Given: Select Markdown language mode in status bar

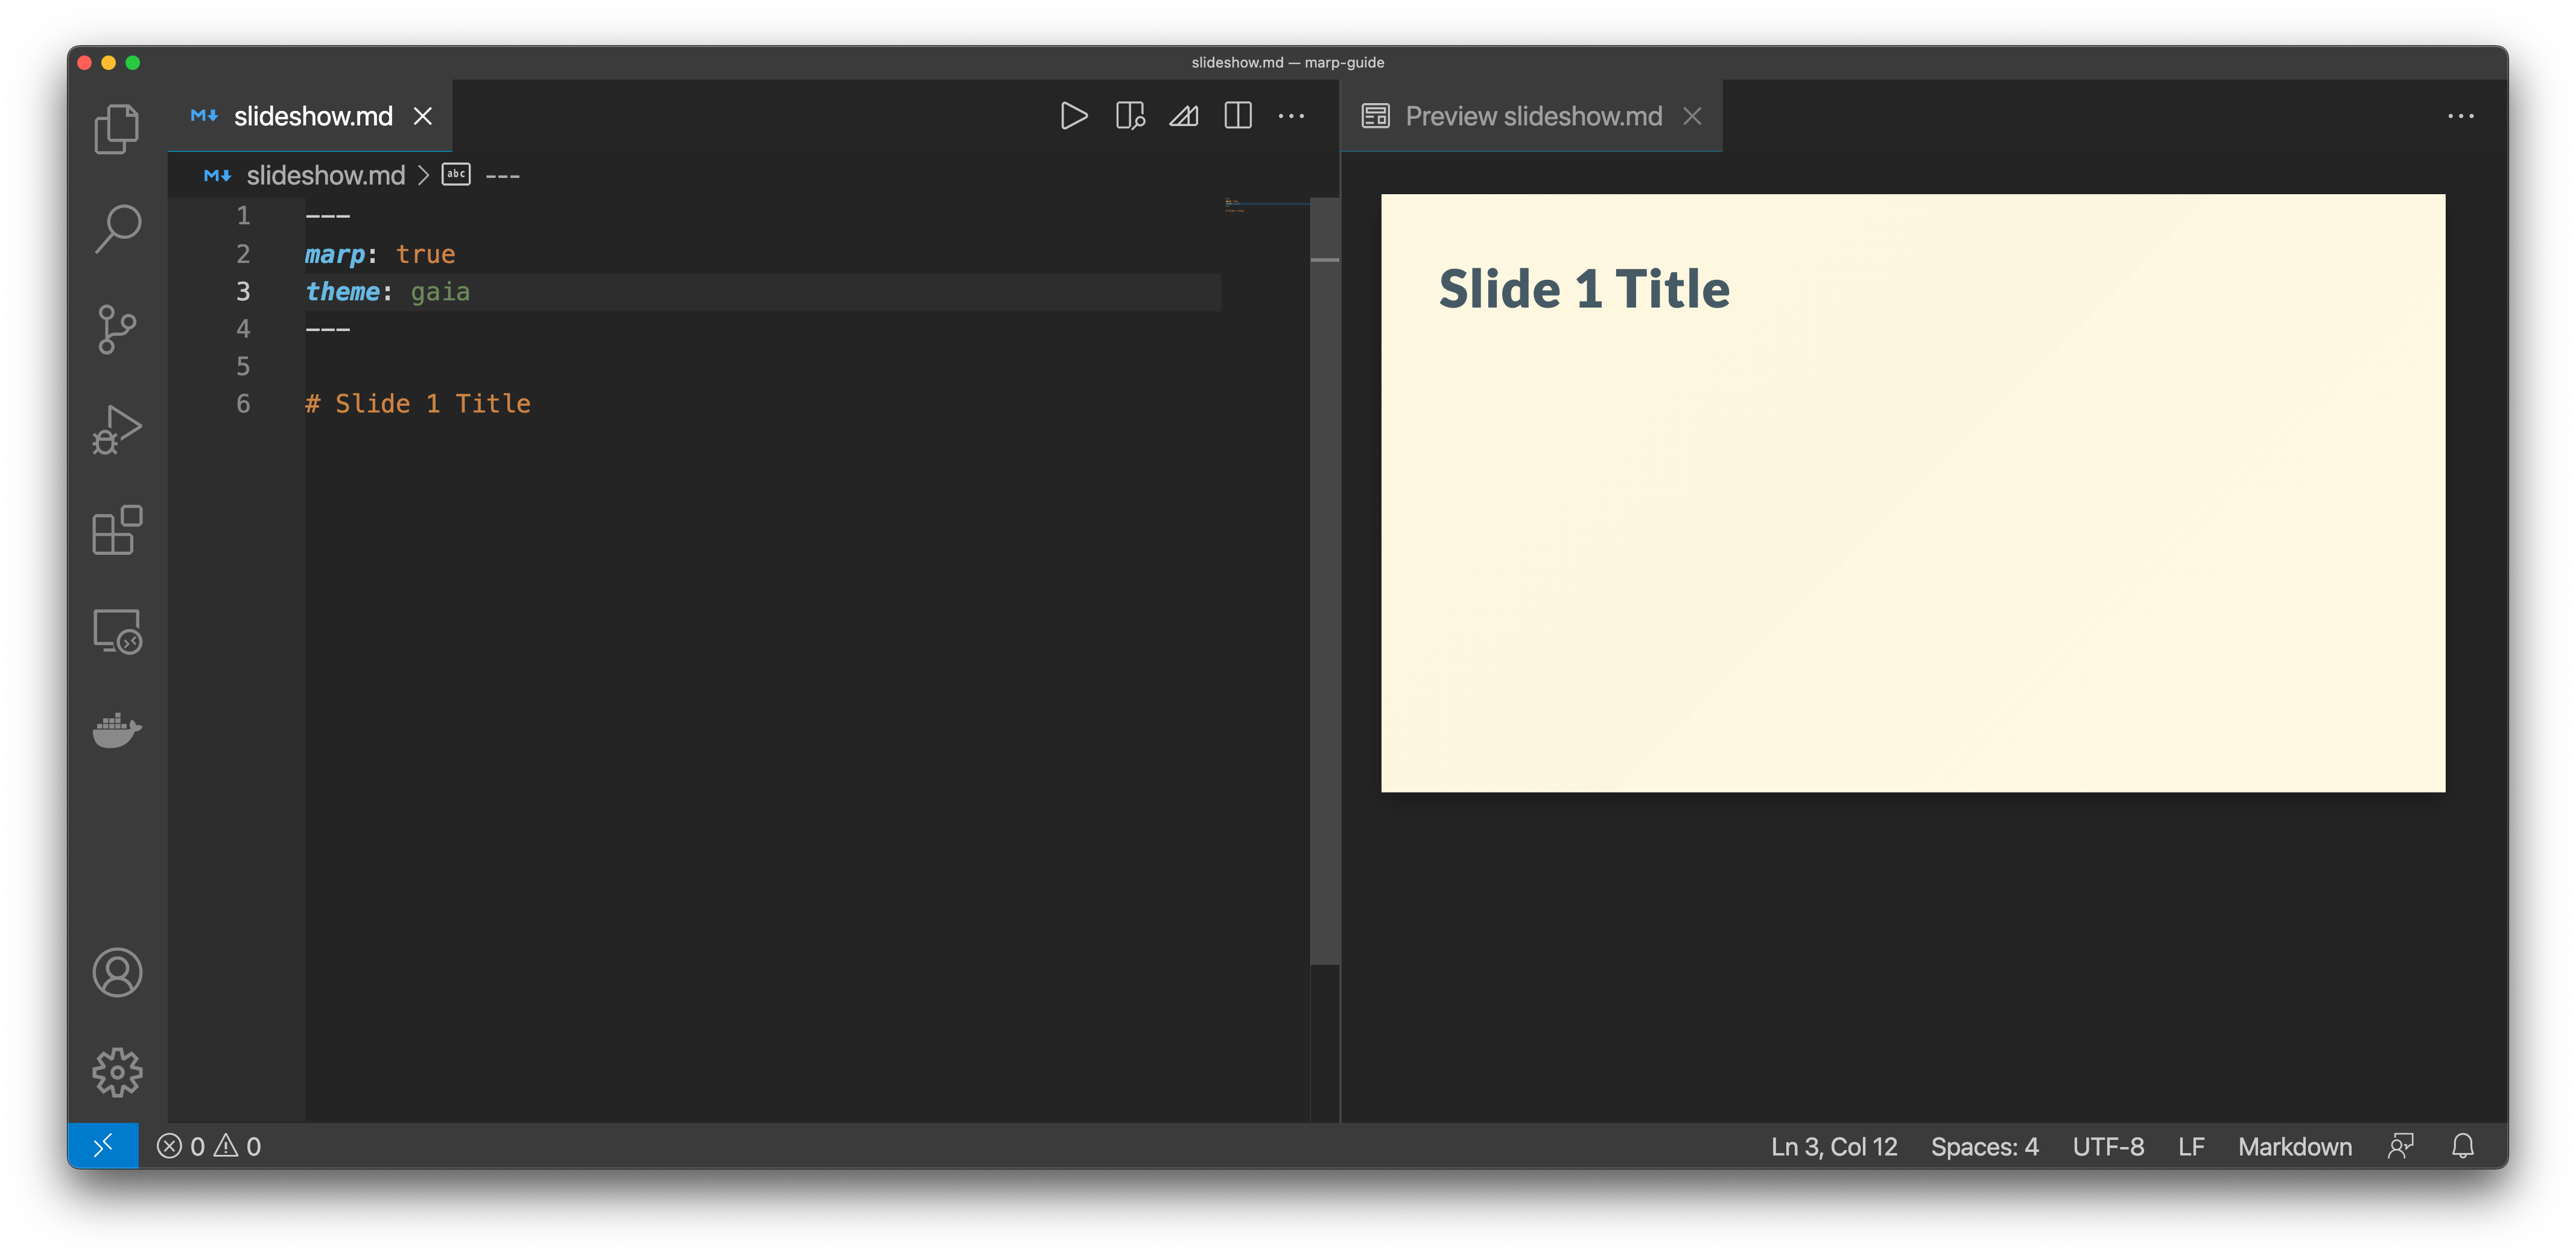Looking at the screenshot, I should pyautogui.click(x=2294, y=1146).
